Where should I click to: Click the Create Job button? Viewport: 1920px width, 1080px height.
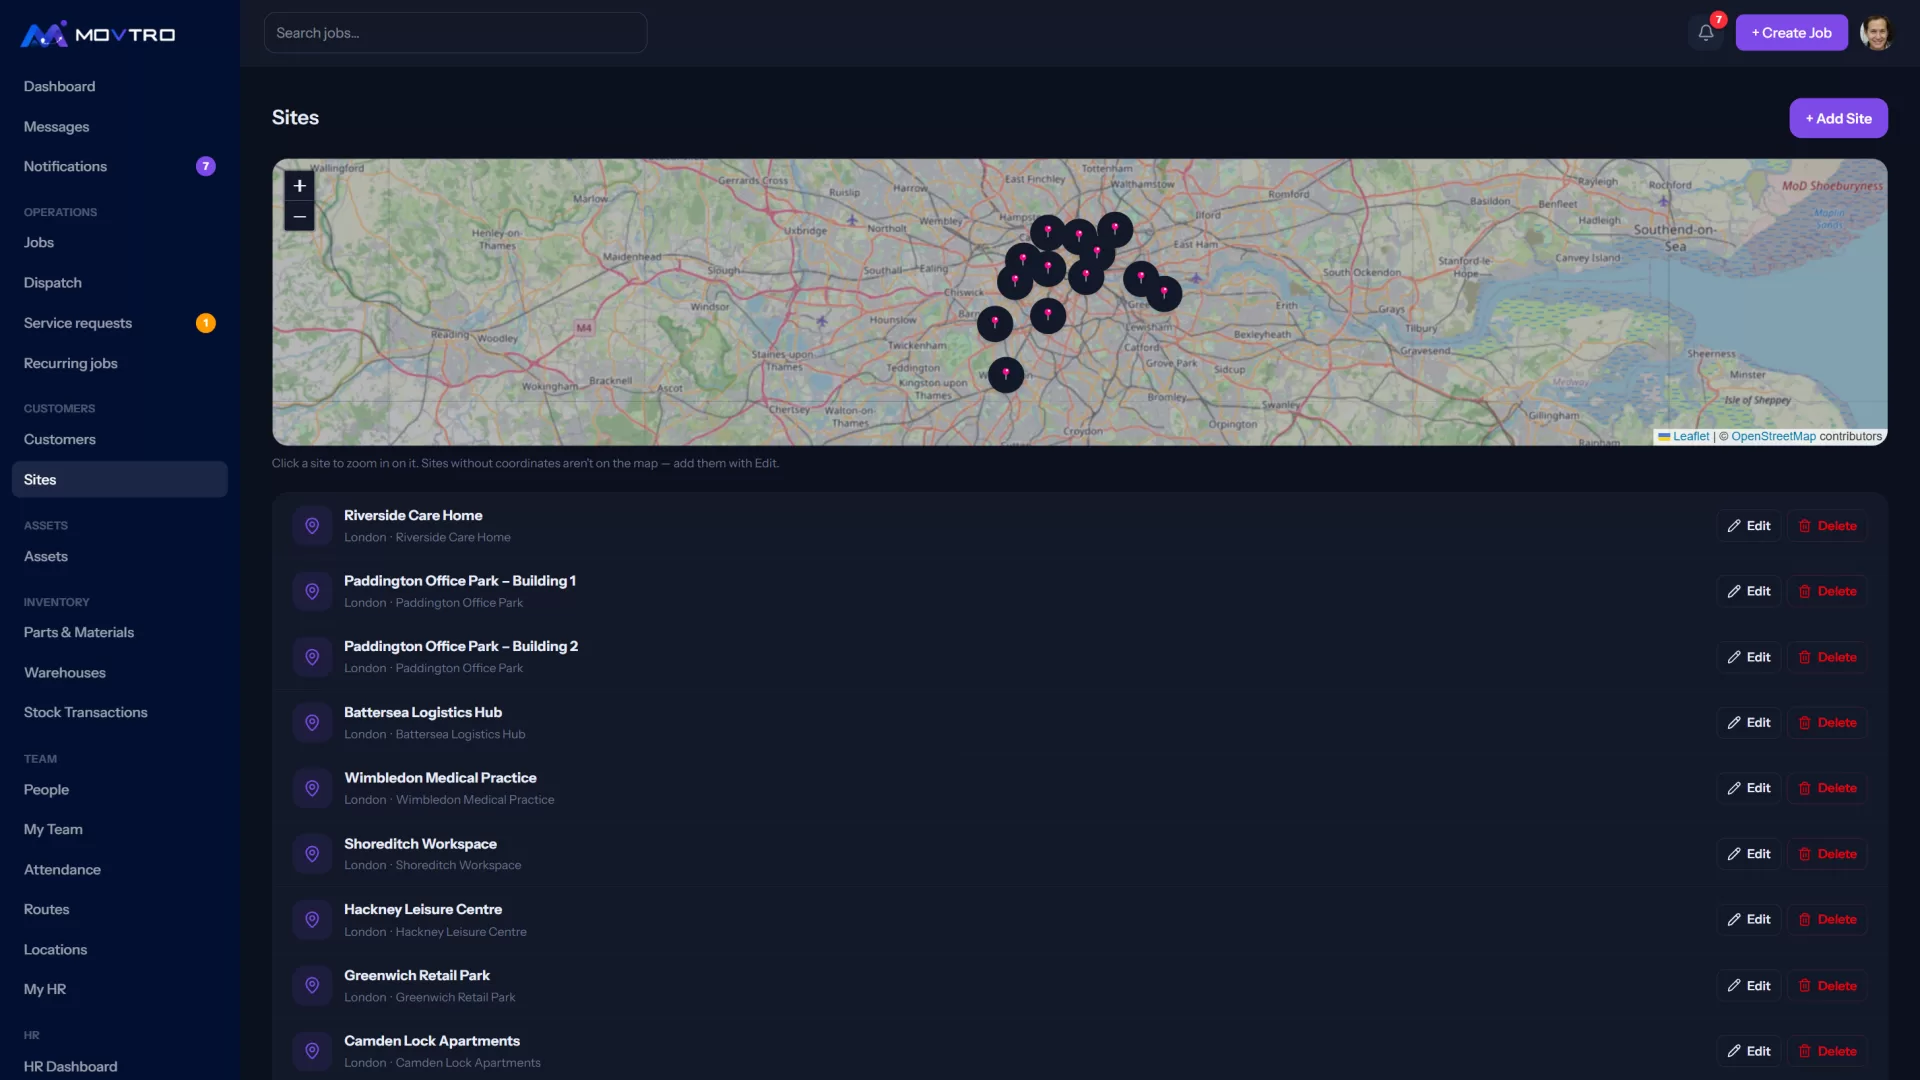tap(1791, 33)
